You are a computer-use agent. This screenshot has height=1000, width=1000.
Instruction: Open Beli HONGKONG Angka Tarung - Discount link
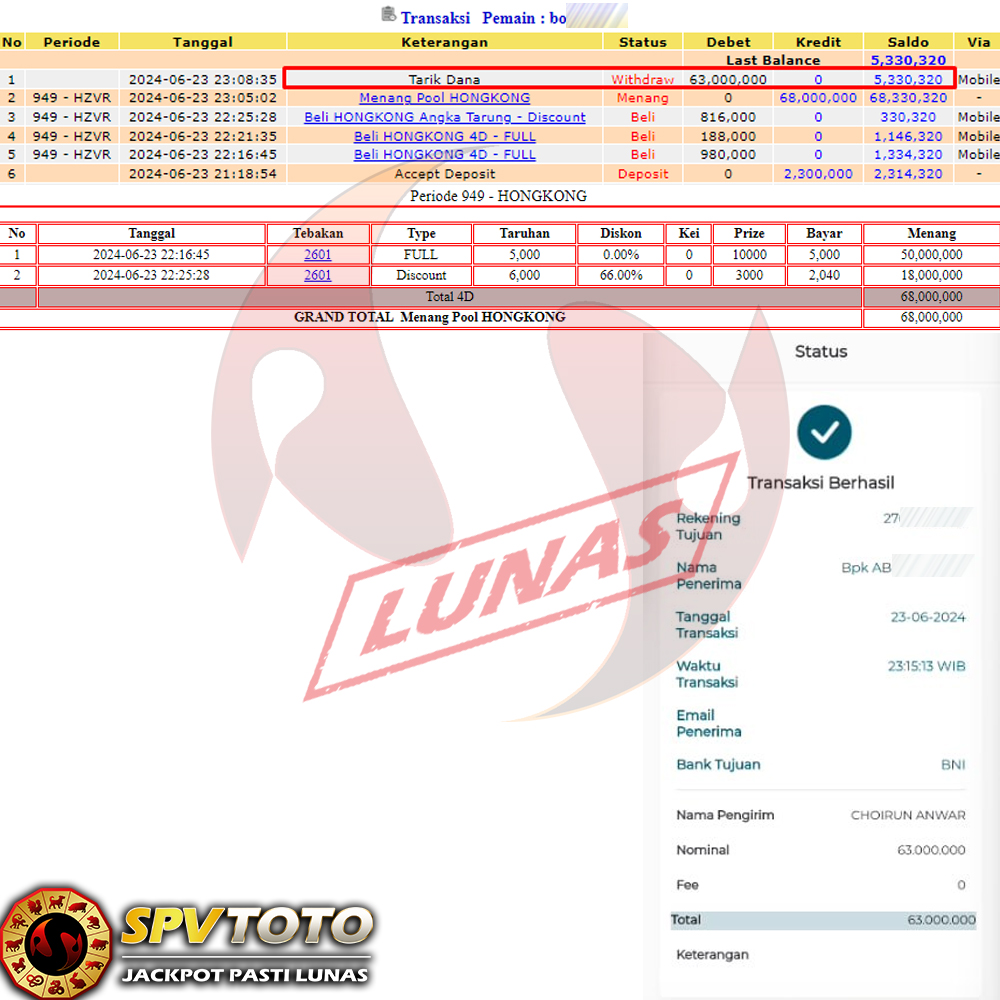(x=444, y=117)
